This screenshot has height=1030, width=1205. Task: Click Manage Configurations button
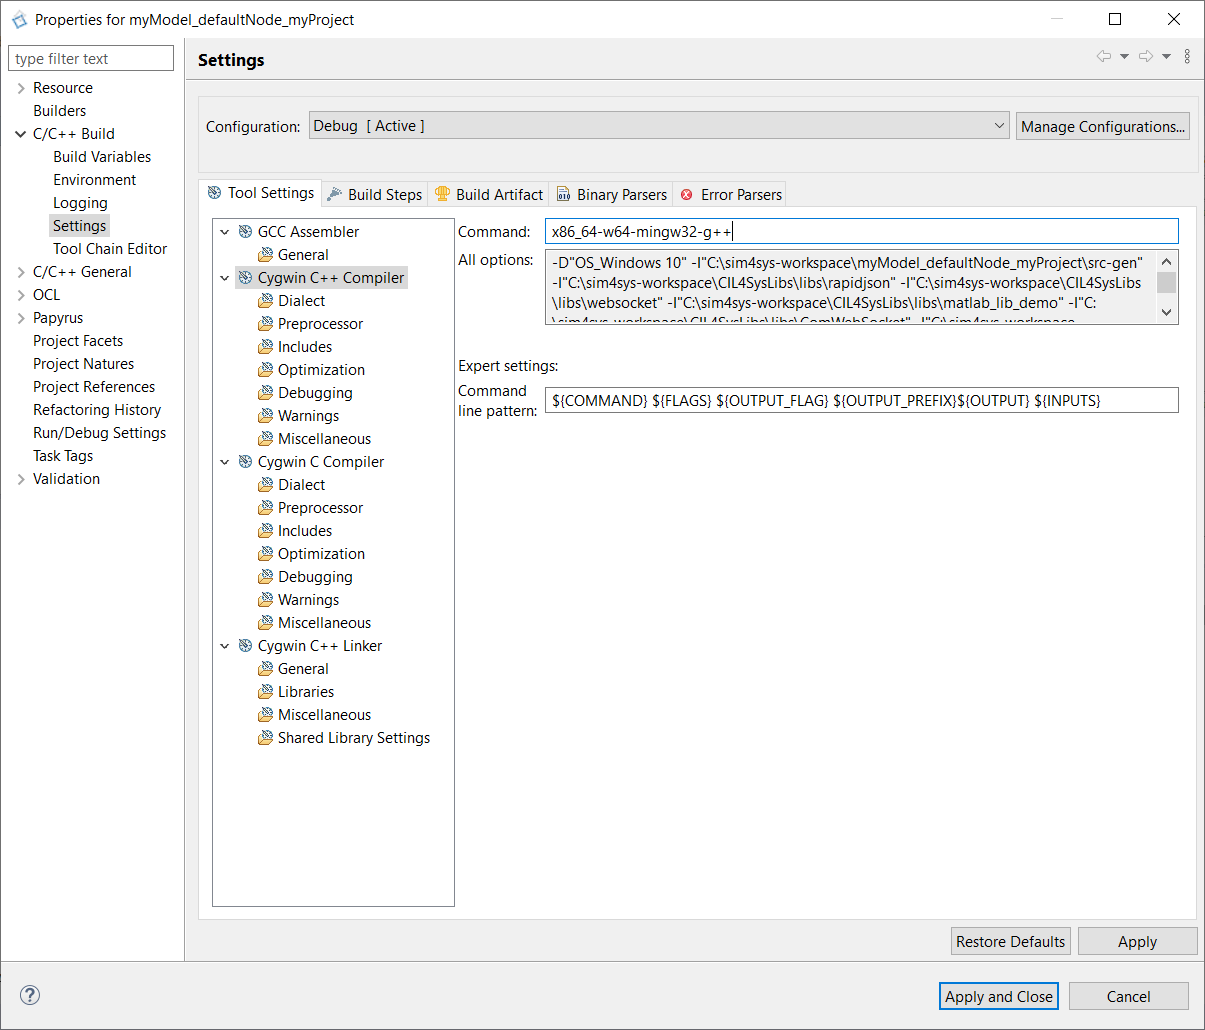click(x=1103, y=126)
